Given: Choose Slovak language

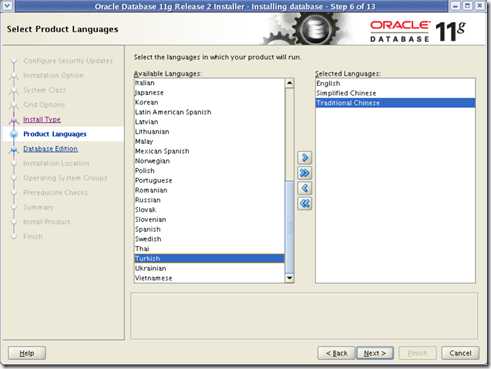Looking at the screenshot, I should 209,210.
